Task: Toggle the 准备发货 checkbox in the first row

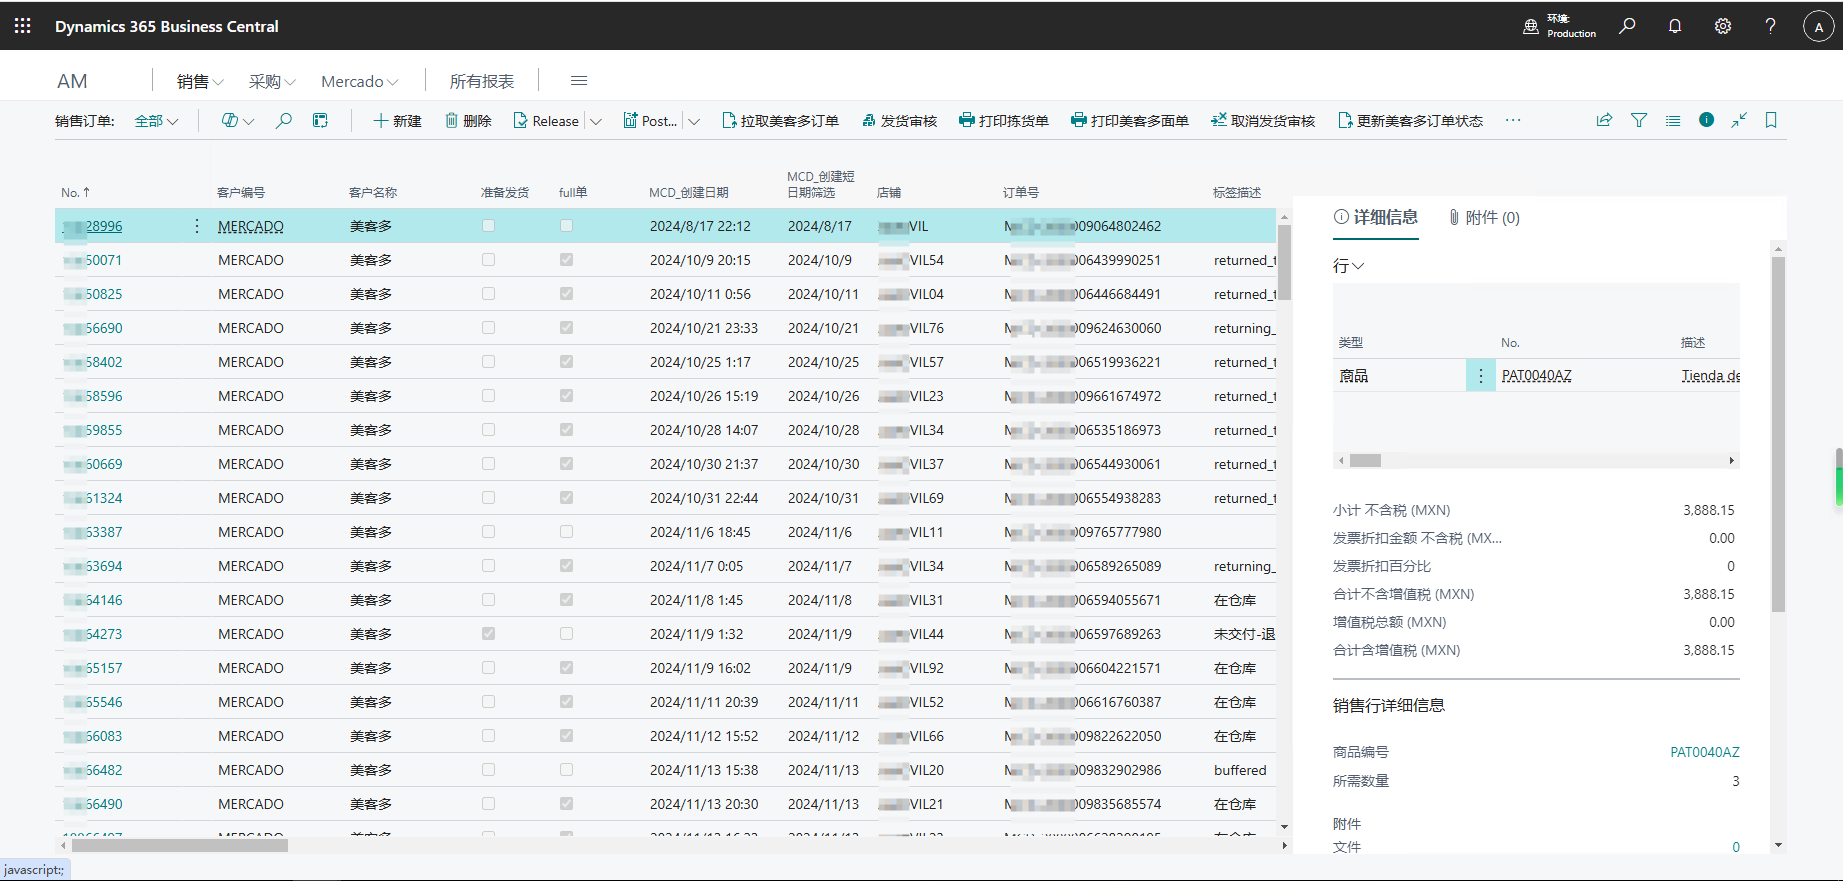Action: click(x=488, y=226)
